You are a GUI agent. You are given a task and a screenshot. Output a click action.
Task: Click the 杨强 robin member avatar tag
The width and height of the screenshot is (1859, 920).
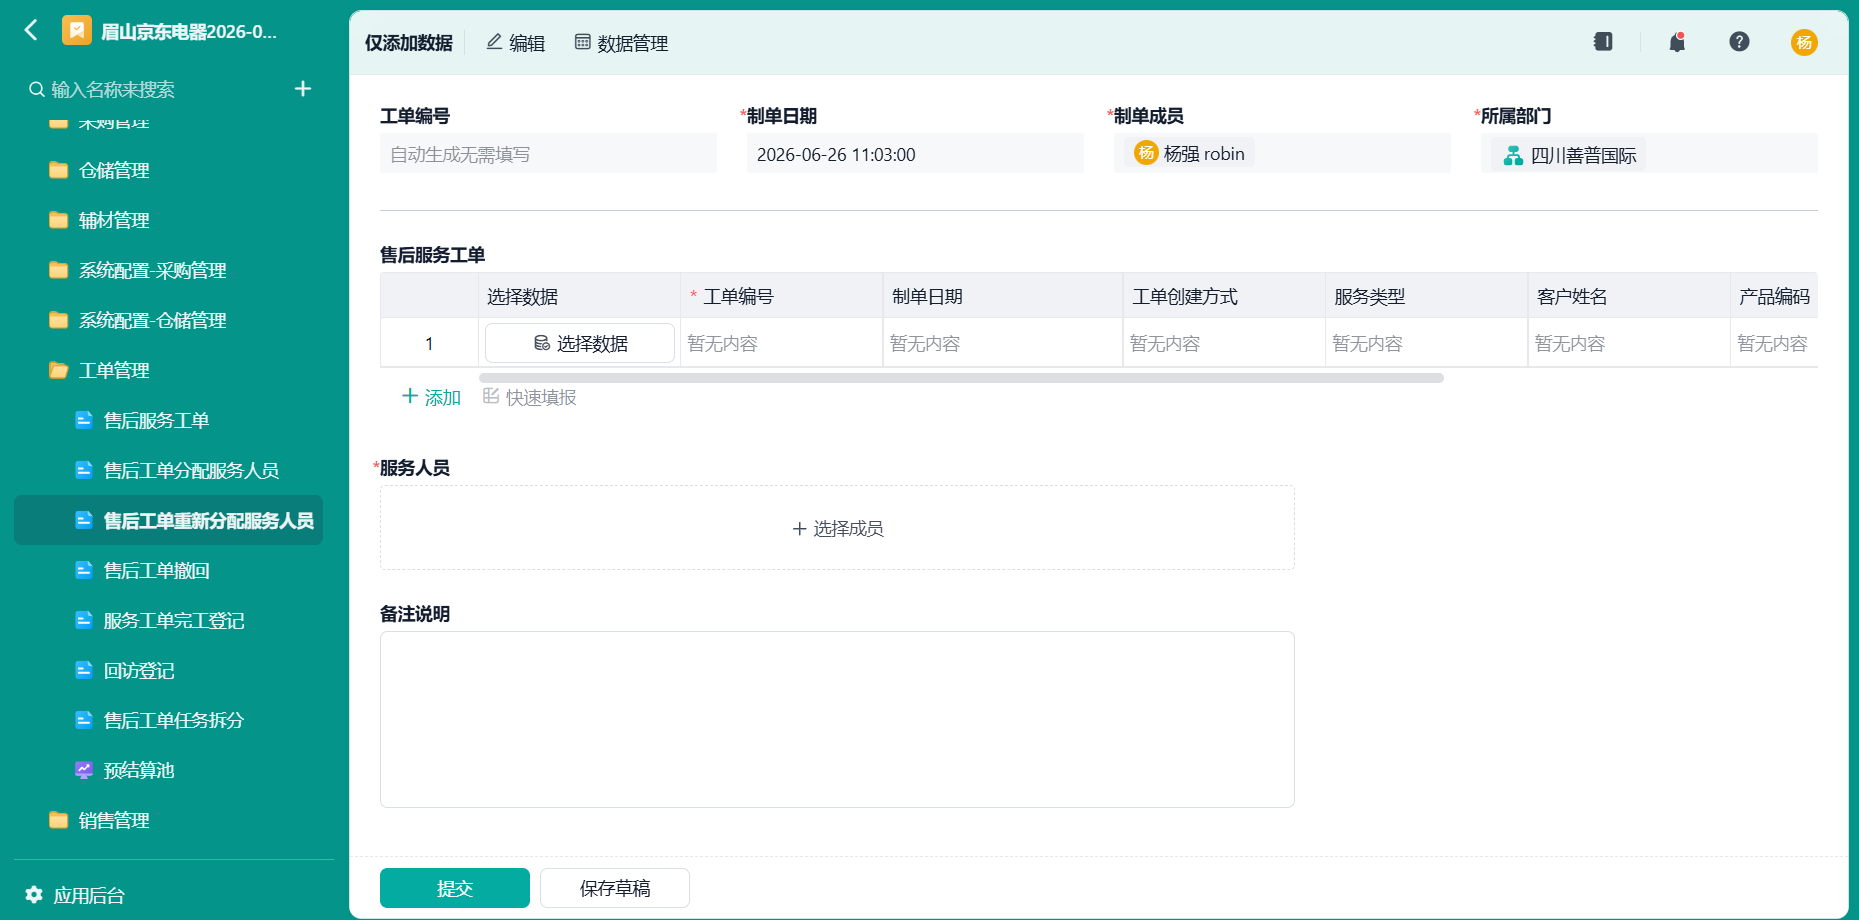(x=1189, y=153)
